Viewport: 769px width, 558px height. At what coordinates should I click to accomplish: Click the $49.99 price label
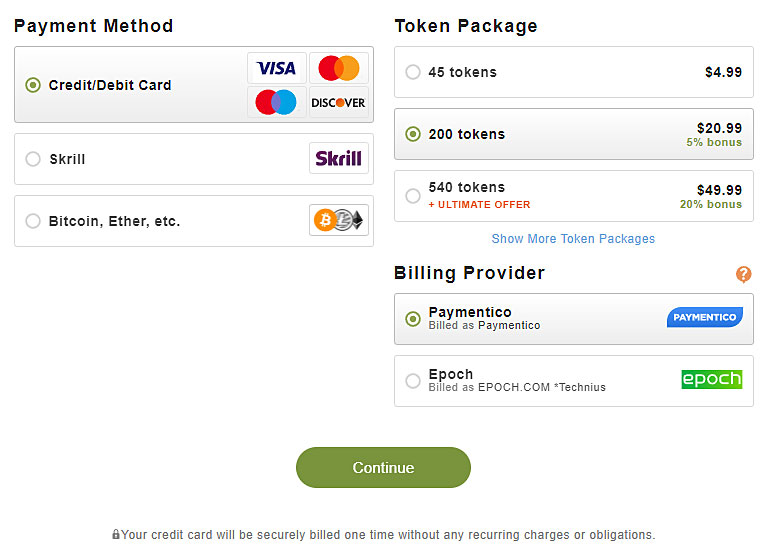(x=719, y=190)
